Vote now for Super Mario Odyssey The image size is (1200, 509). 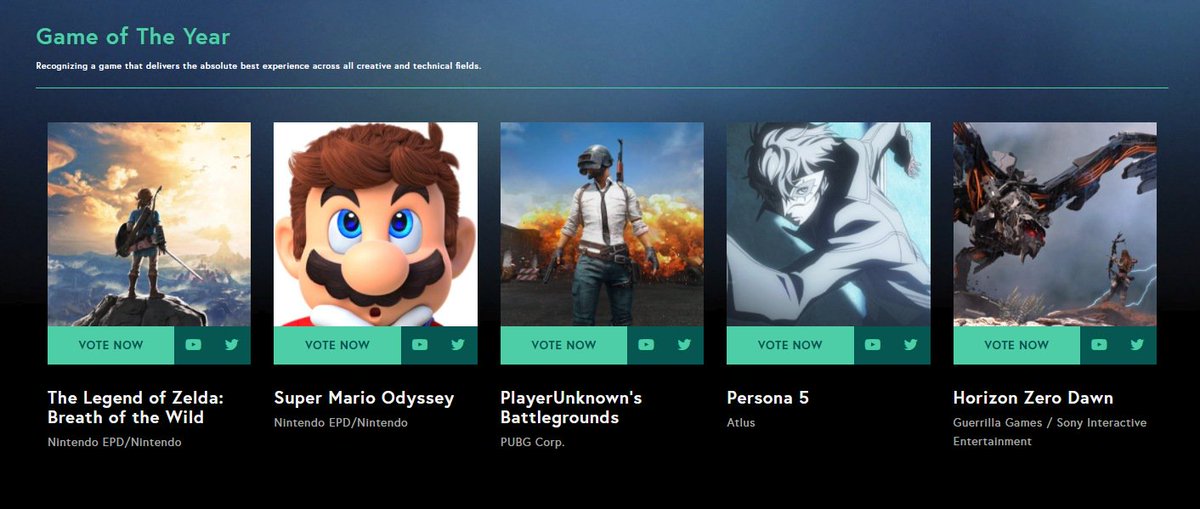click(338, 345)
